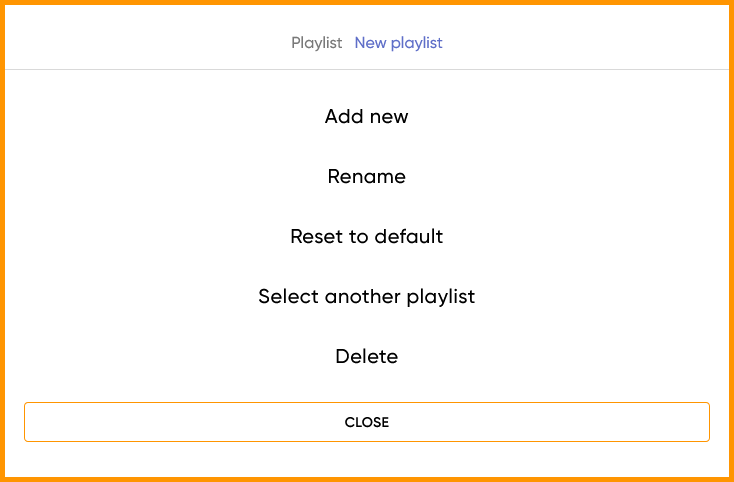
Task: Pick the last menu entry Delete
Action: (x=367, y=356)
